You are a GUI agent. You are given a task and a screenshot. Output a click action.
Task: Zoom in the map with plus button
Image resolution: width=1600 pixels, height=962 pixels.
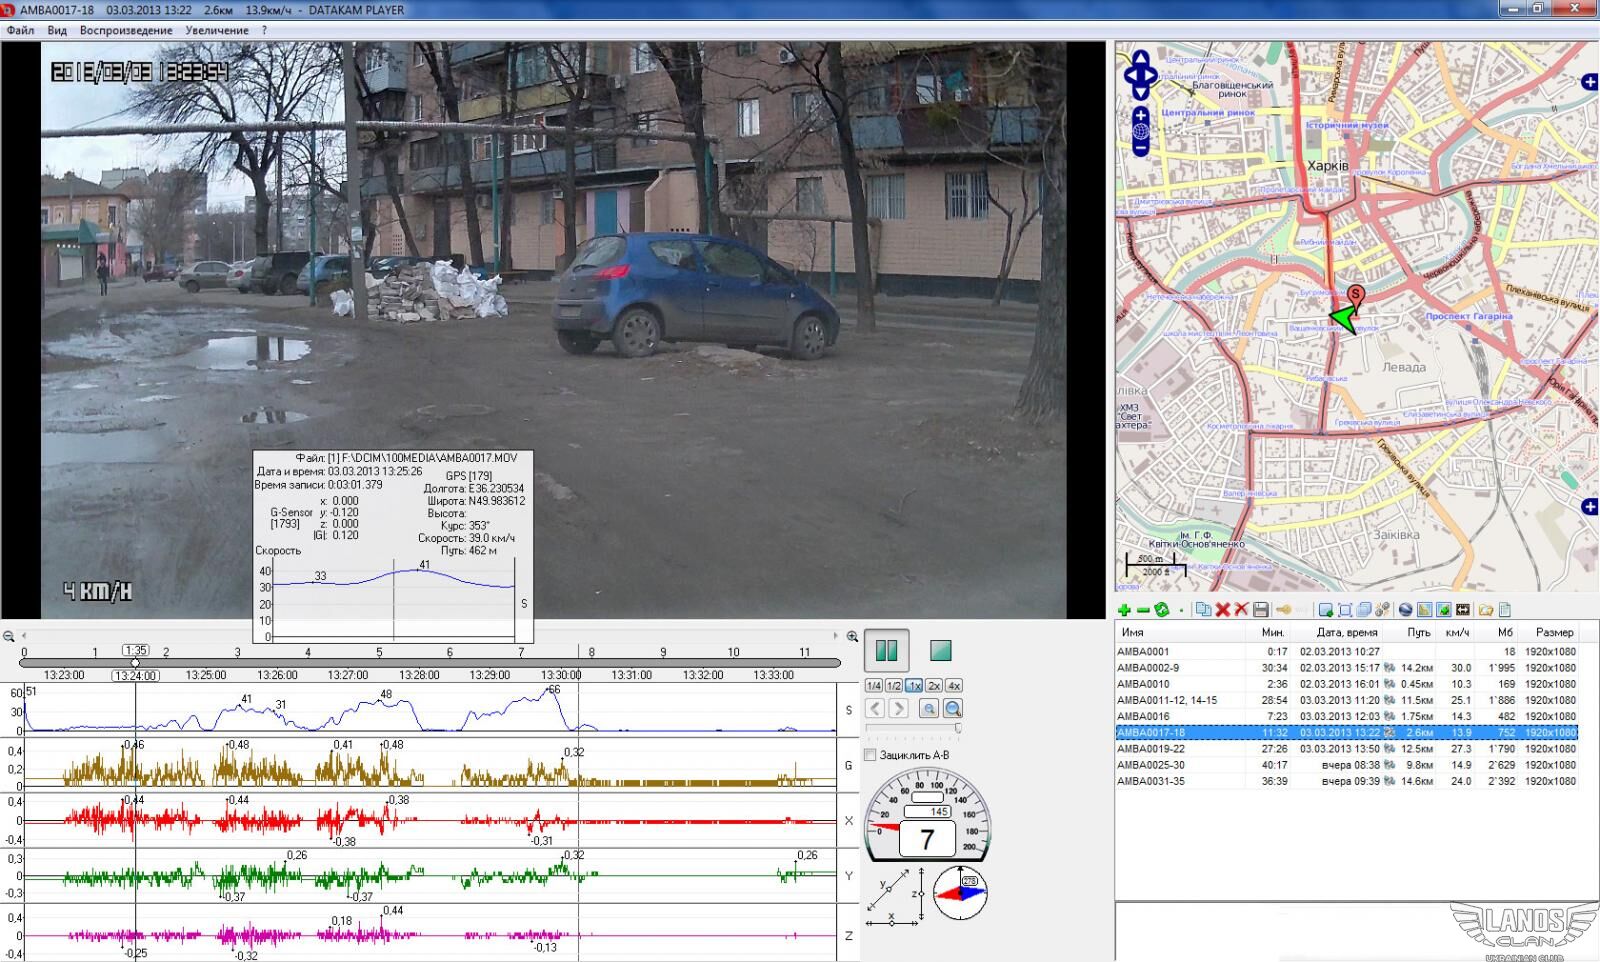click(x=1140, y=116)
